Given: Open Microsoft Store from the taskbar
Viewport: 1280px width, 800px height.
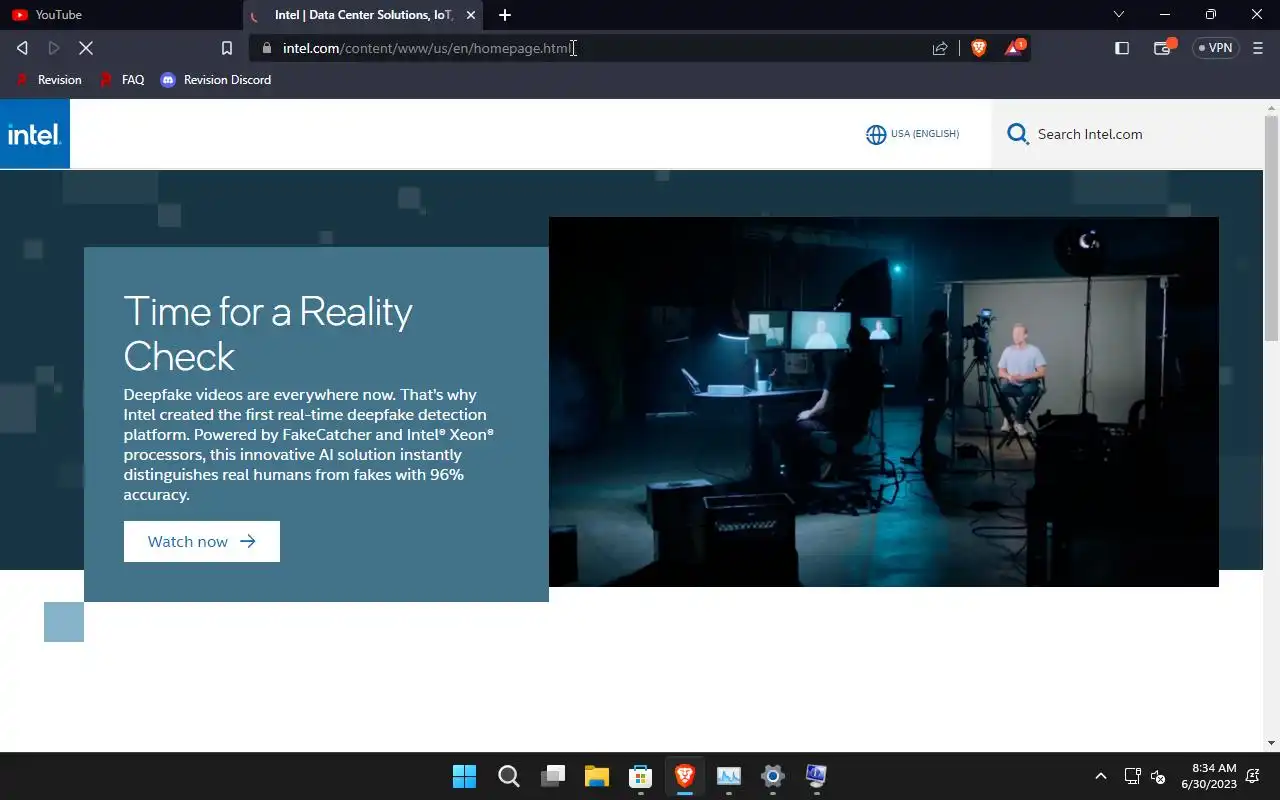Looking at the screenshot, I should [641, 776].
